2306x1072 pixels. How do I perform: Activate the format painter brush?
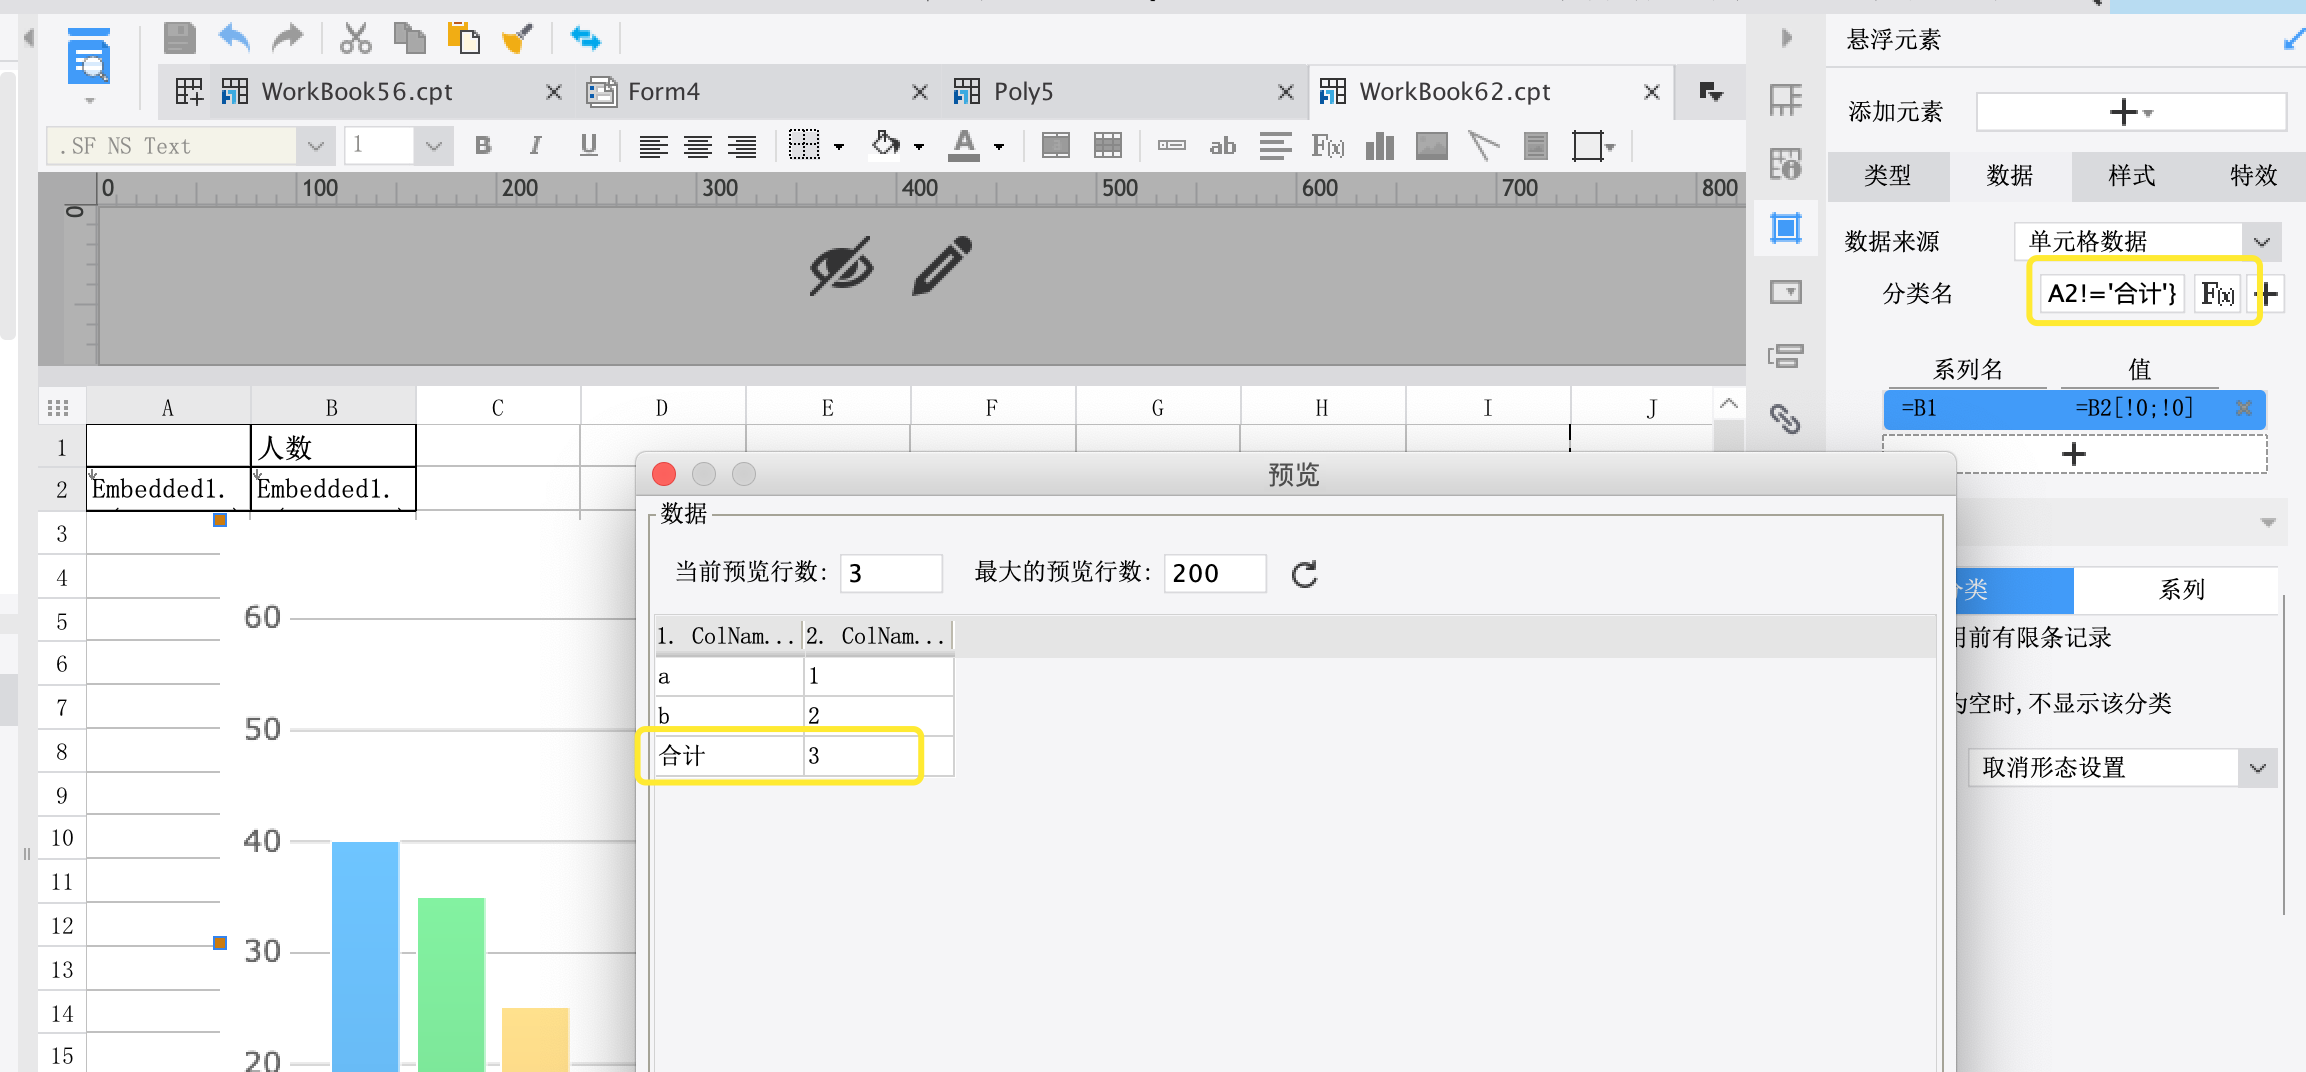pos(517,39)
